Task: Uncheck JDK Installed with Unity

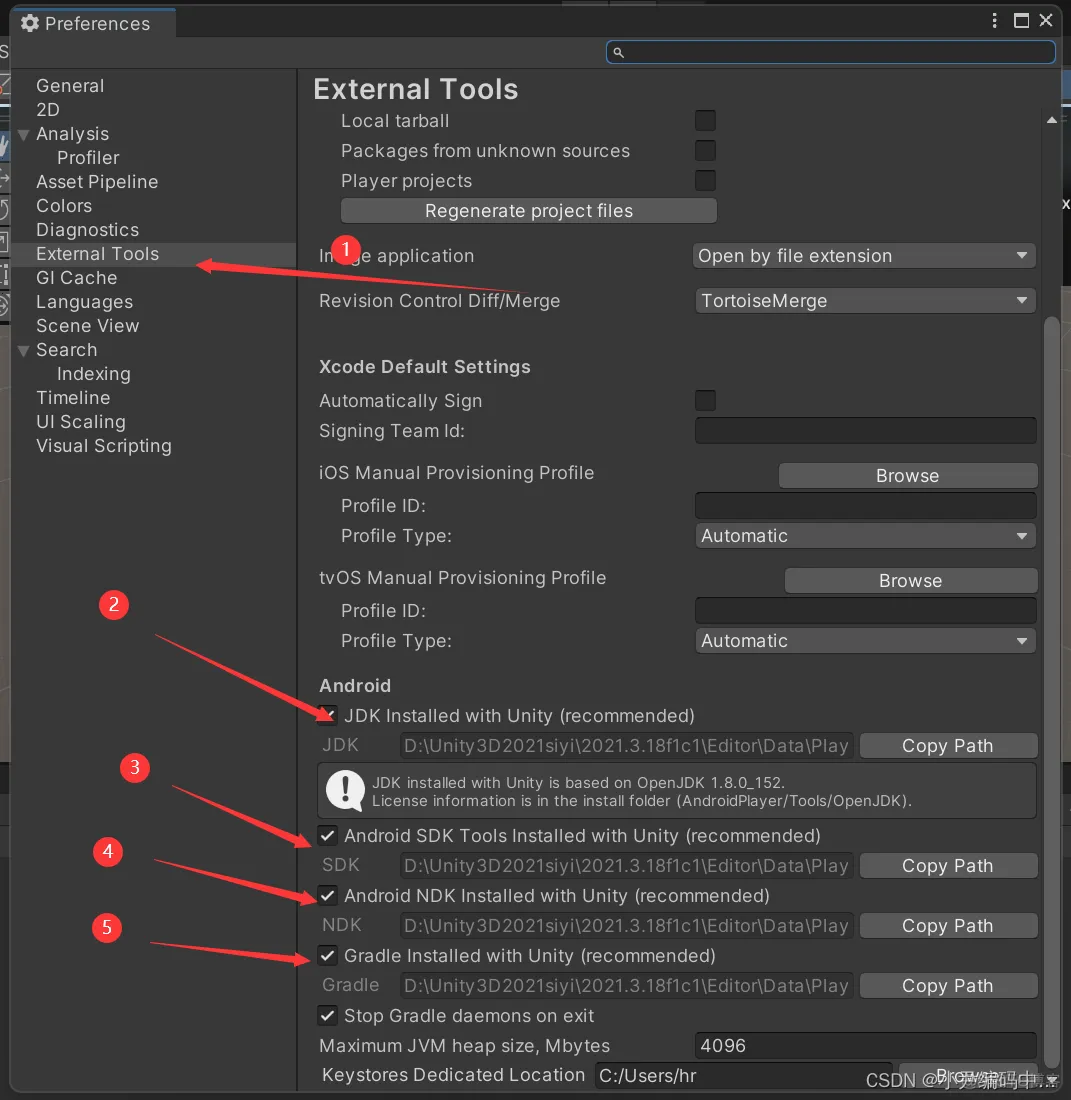Action: click(328, 716)
